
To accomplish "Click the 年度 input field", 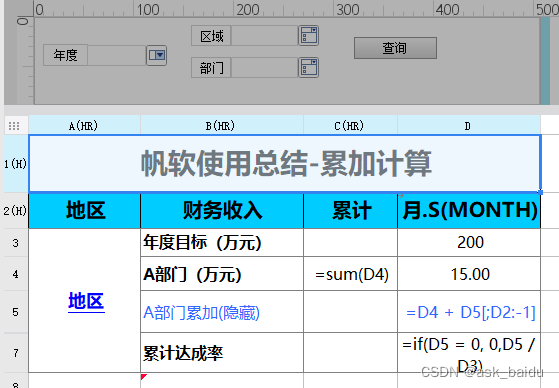I will pyautogui.click(x=117, y=55).
